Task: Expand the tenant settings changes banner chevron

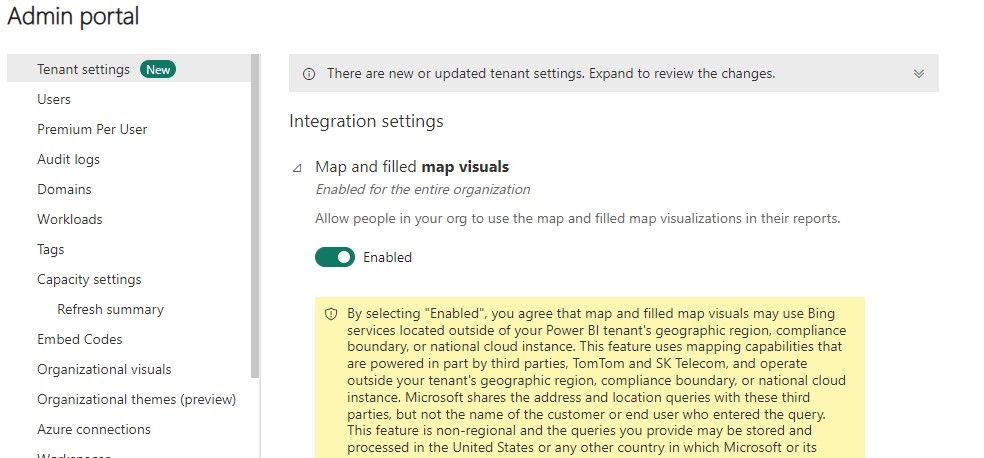Action: coord(919,74)
